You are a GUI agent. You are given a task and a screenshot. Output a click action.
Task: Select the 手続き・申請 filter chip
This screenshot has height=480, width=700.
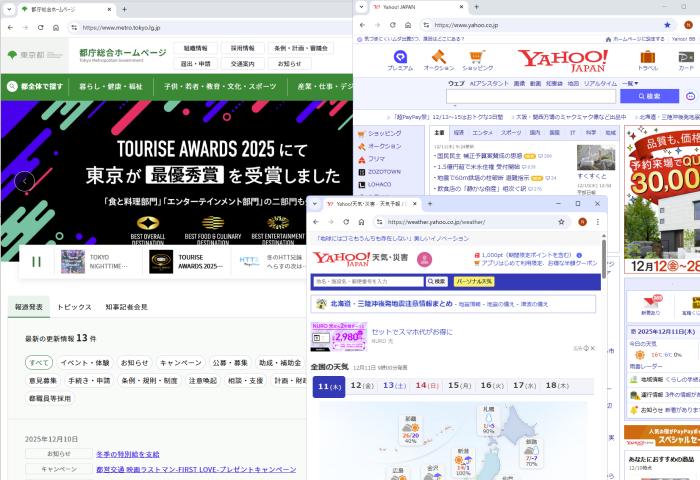90,380
